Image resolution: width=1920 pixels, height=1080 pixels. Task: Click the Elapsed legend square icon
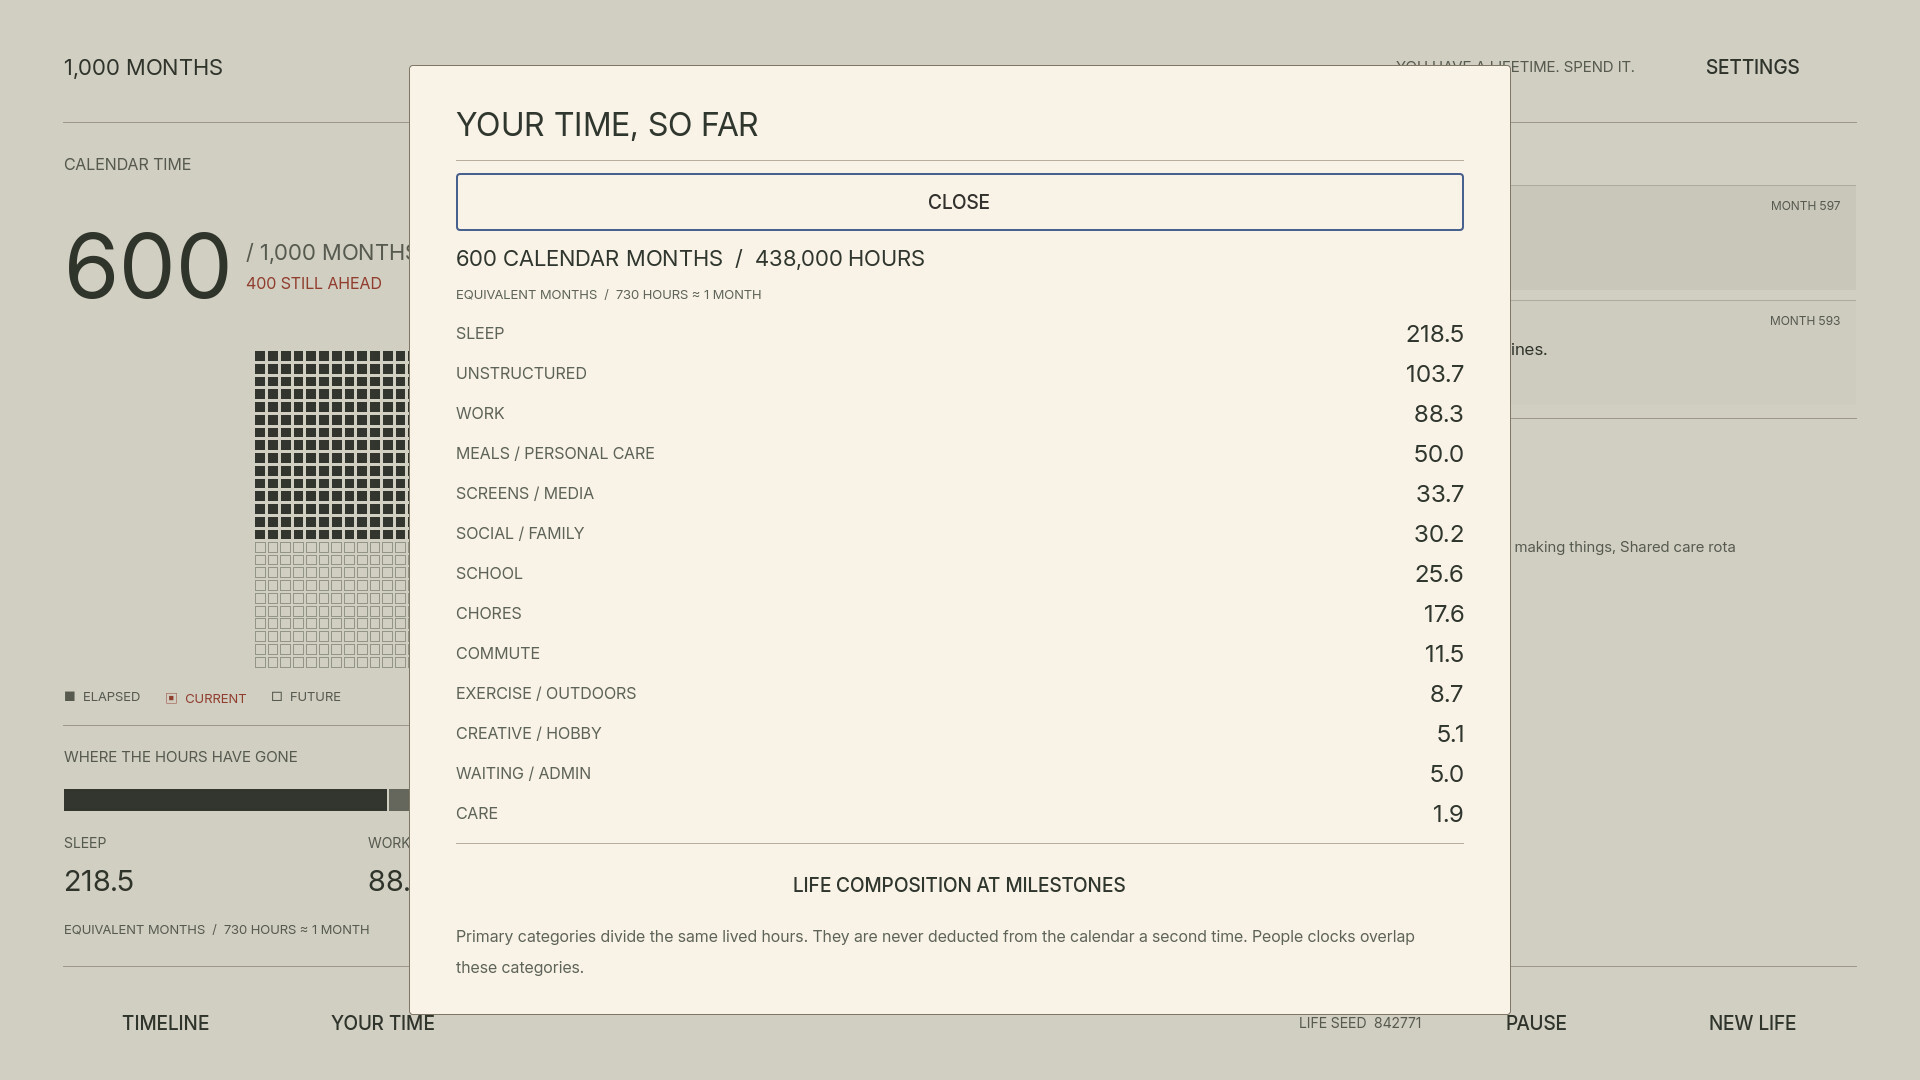[x=70, y=696]
